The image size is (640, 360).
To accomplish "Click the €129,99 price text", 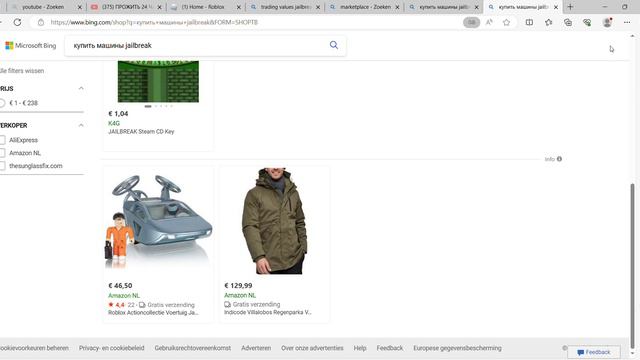I will click(x=238, y=285).
